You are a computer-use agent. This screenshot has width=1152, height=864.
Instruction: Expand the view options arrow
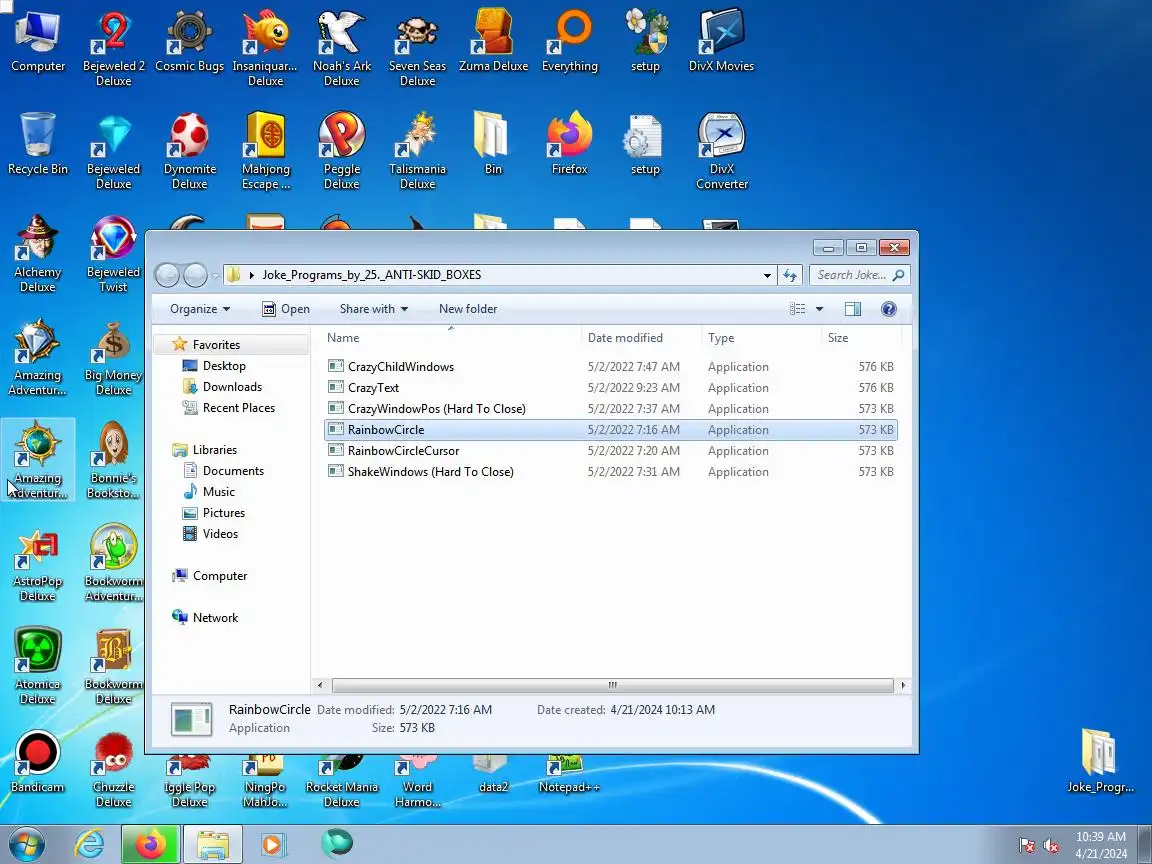pos(819,309)
